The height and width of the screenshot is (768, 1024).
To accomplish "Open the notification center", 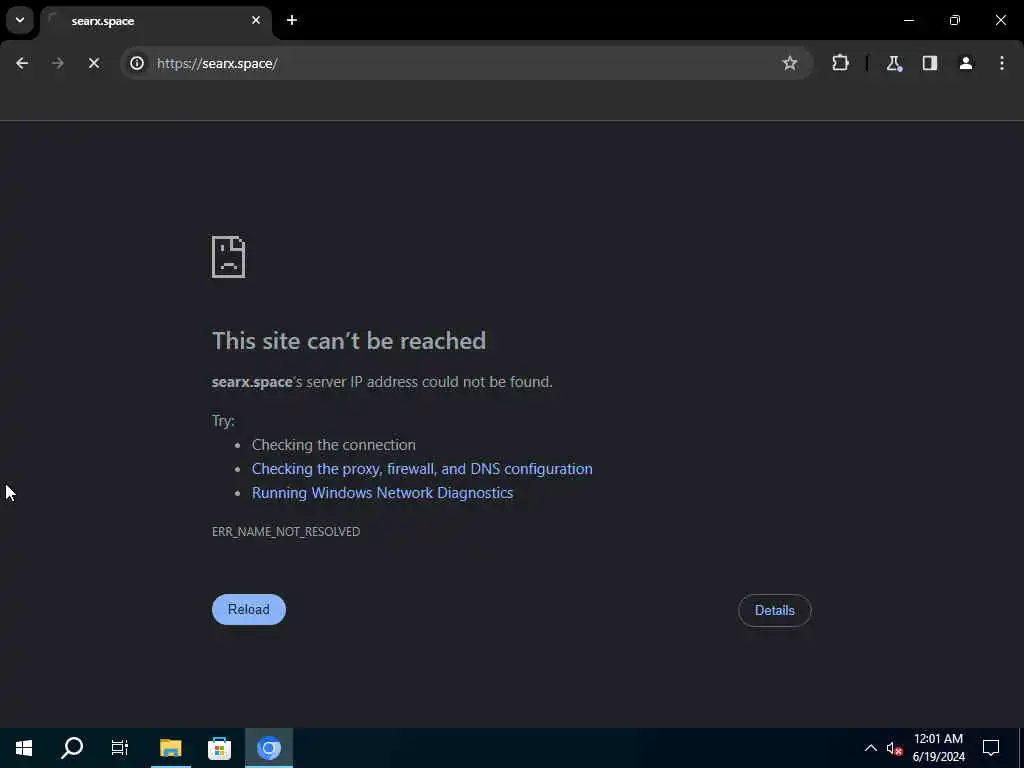I will (991, 748).
